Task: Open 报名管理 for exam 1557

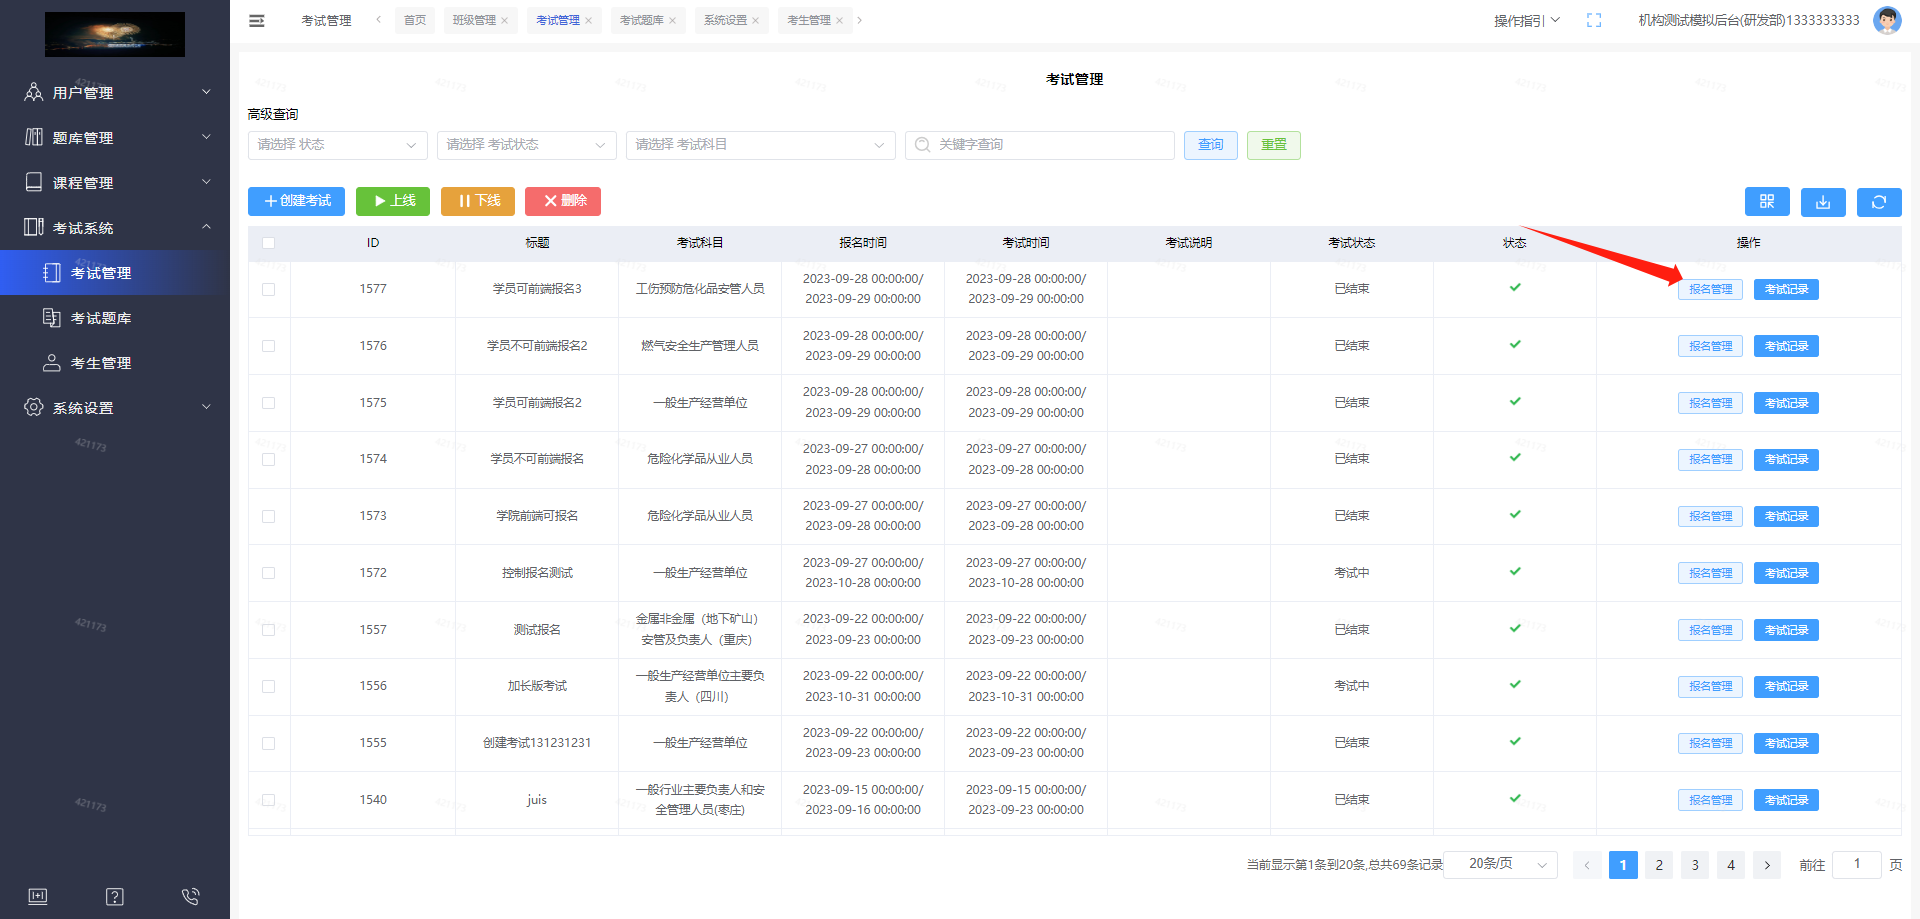Action: [1710, 630]
